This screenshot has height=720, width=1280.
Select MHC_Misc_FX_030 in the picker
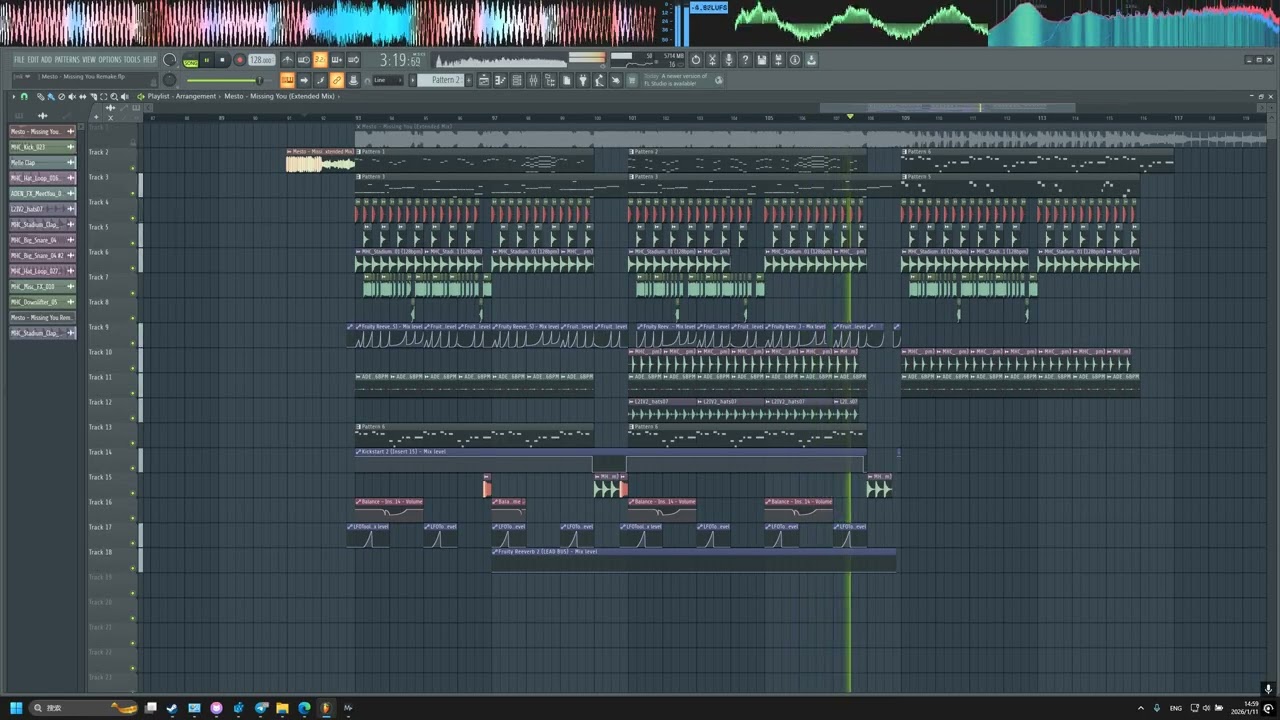tap(43, 286)
